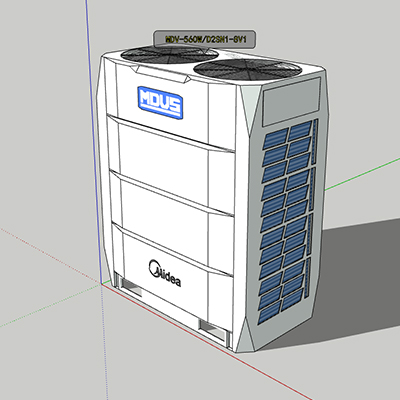Screen dimensions: 400x400
Task: Click the dotted red axis line on the left
Action: (50, 256)
